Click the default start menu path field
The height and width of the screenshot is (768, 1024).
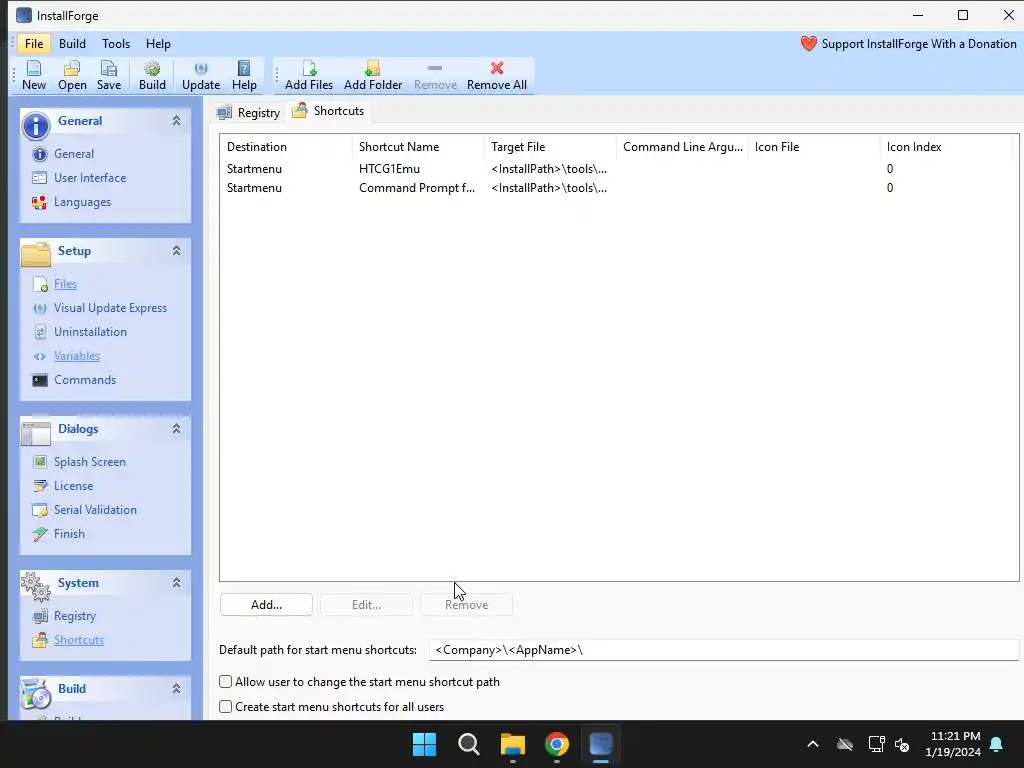coord(724,650)
